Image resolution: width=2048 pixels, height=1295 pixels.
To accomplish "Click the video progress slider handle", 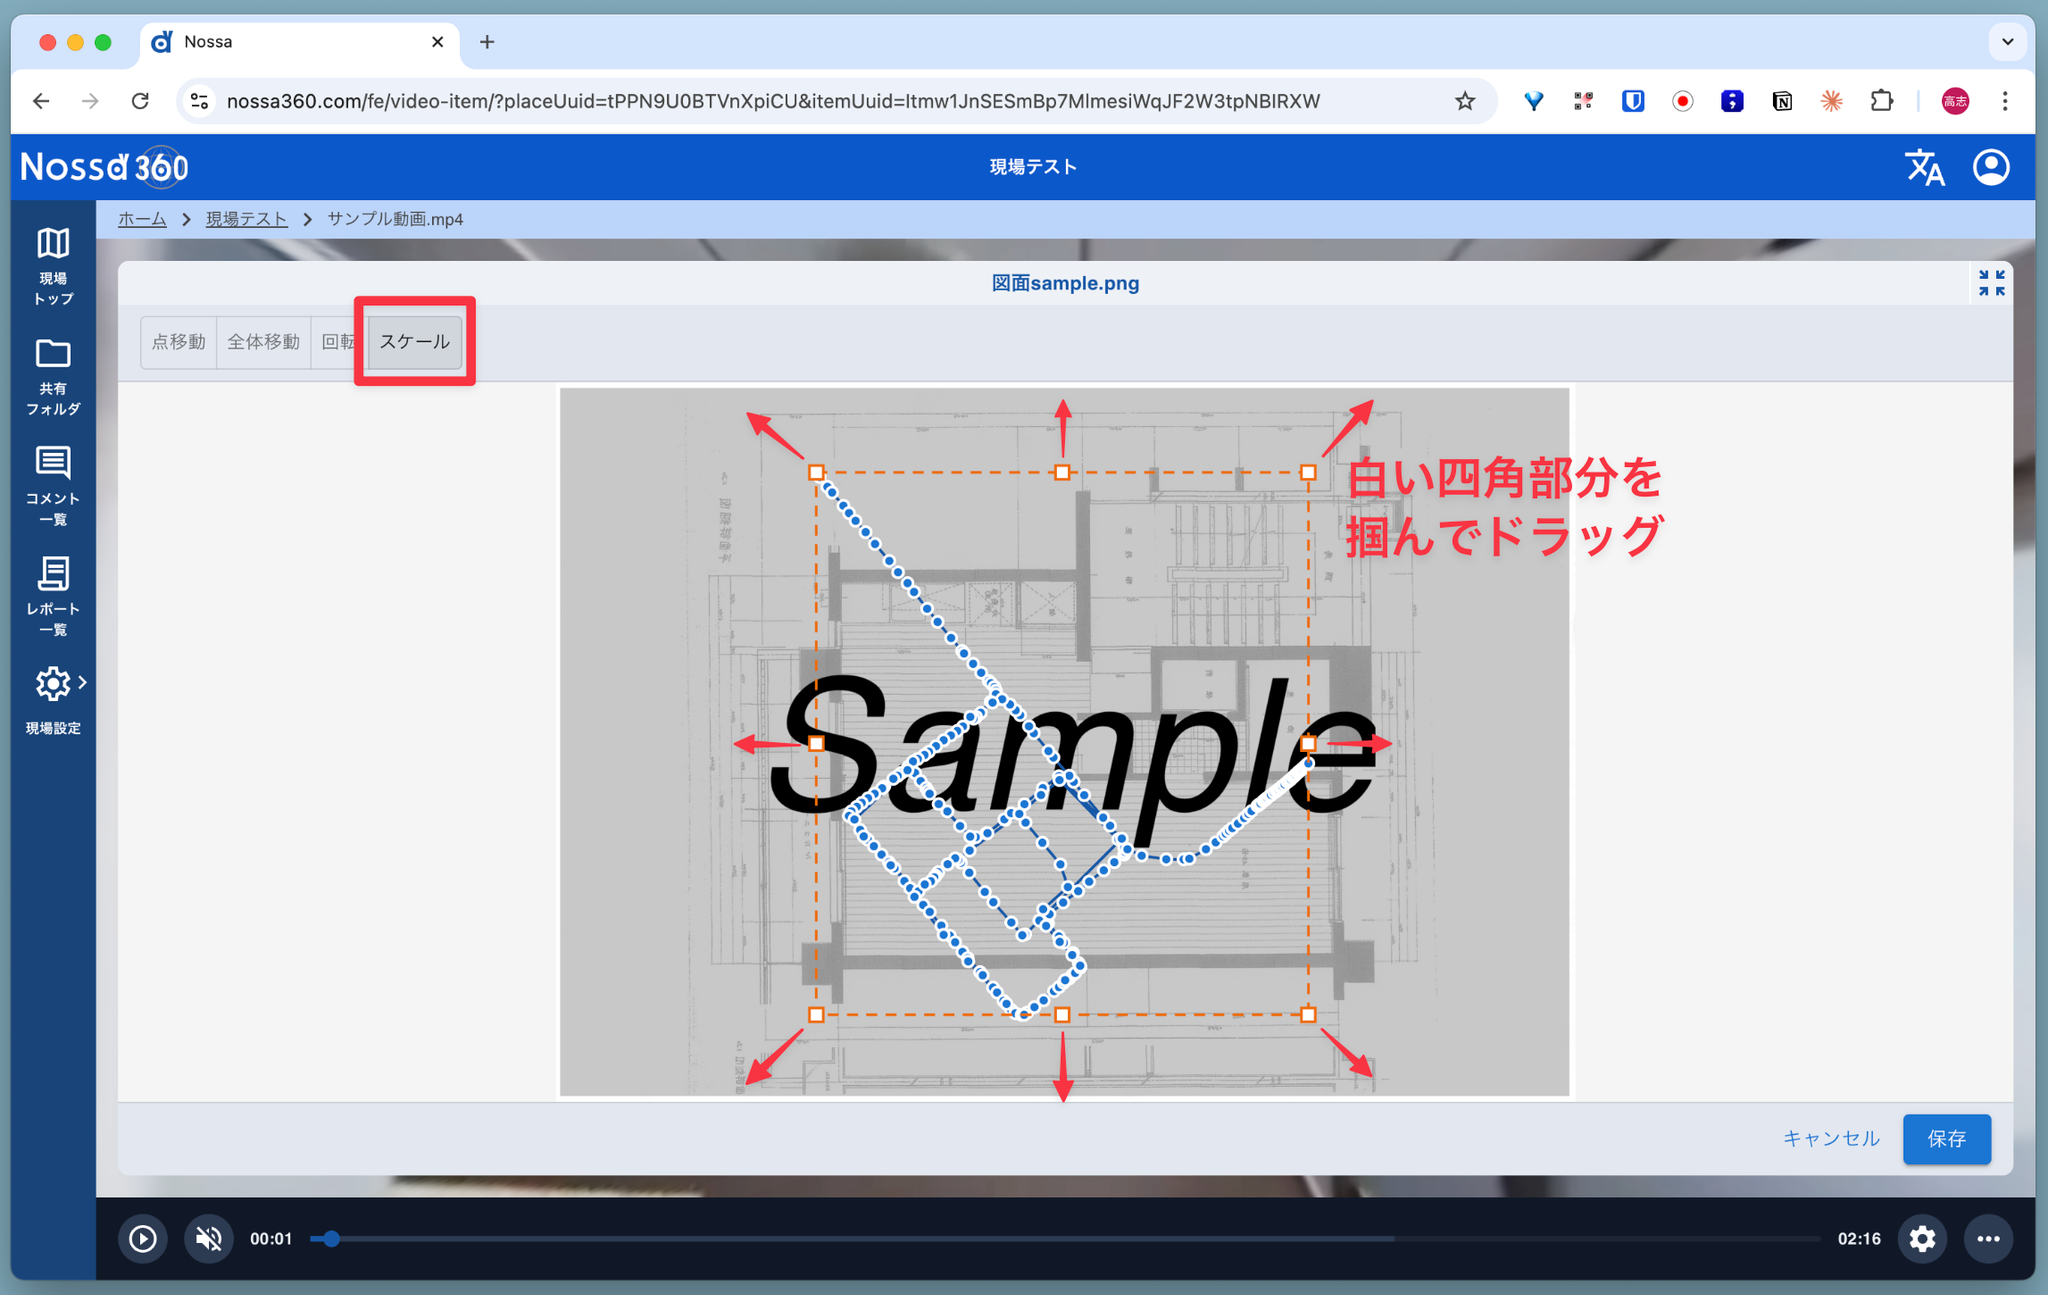I will click(x=331, y=1238).
